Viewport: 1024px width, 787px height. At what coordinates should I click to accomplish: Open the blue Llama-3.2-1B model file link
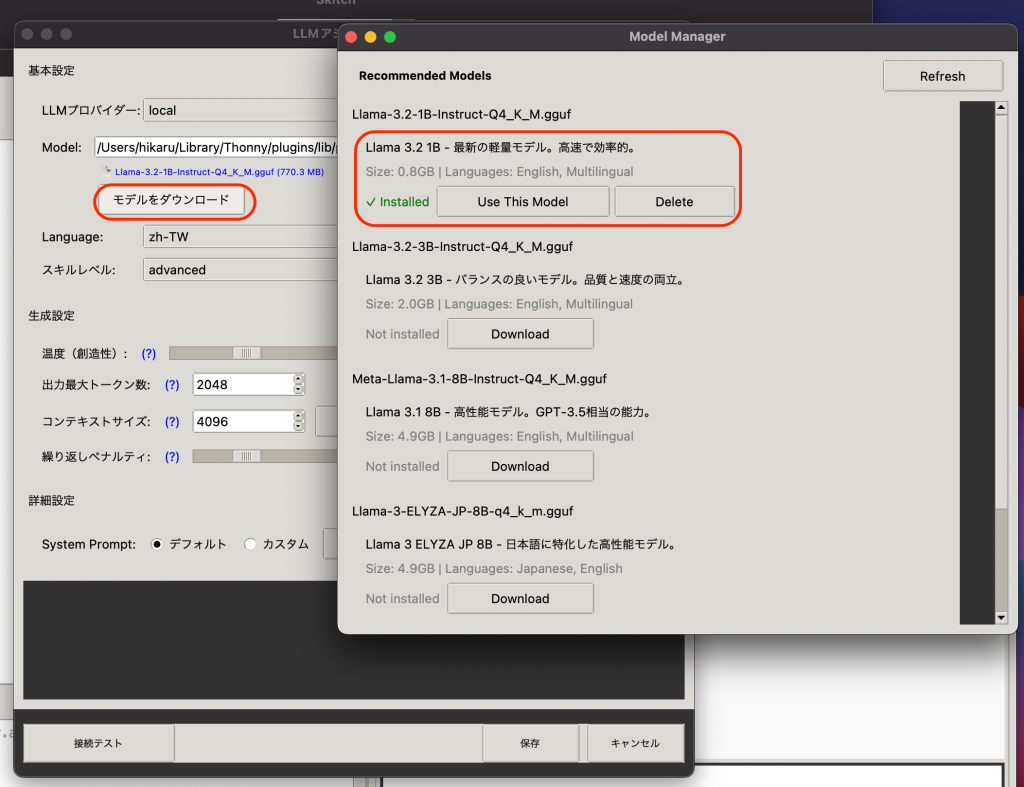pos(219,172)
